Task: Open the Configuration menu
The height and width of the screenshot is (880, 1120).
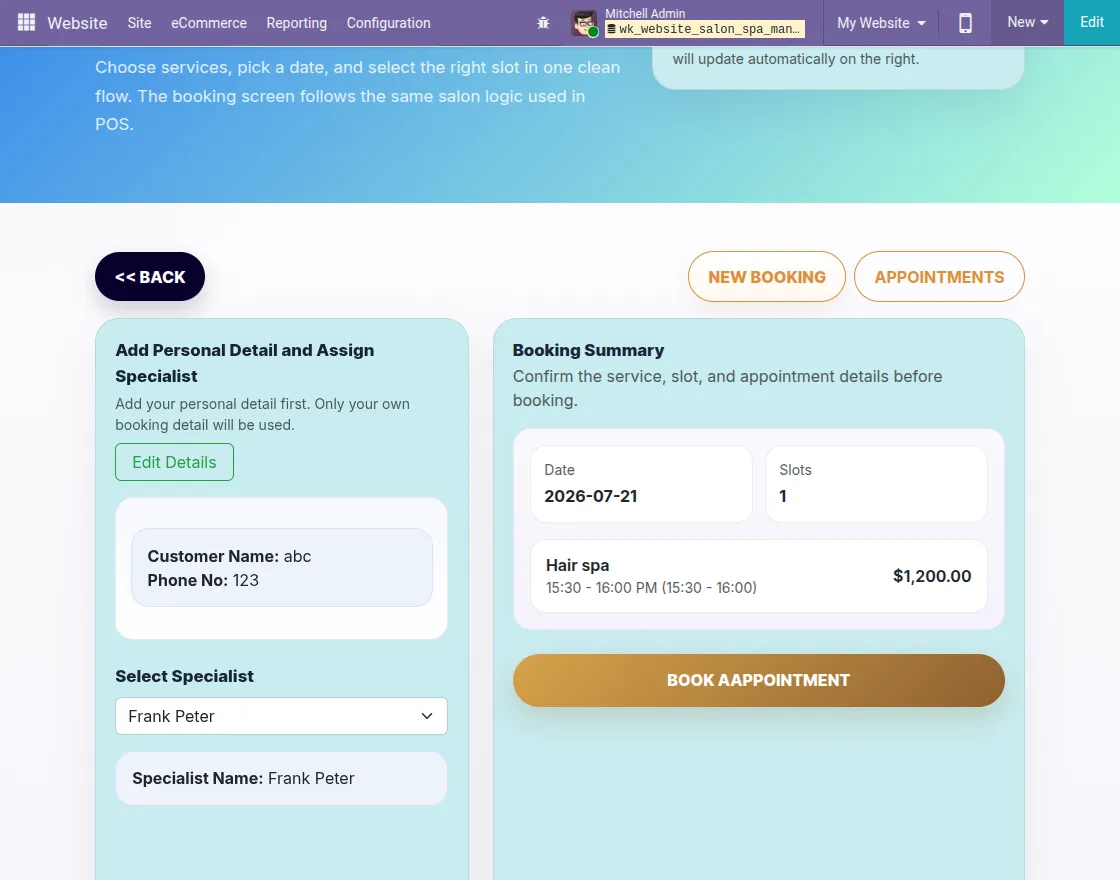Action: click(389, 23)
